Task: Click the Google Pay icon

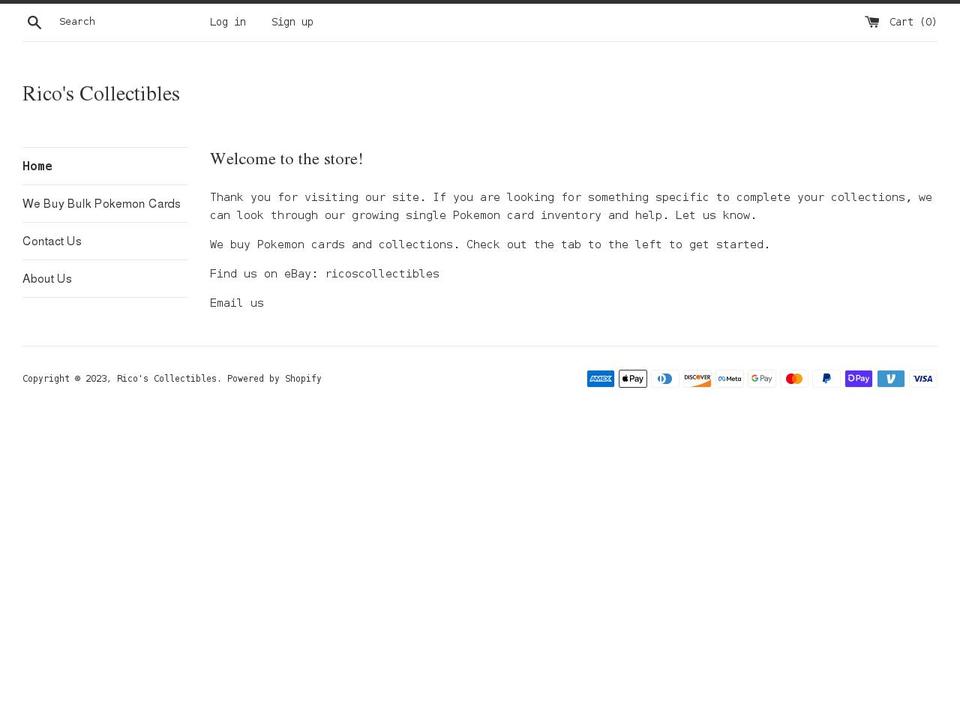Action: [761, 378]
